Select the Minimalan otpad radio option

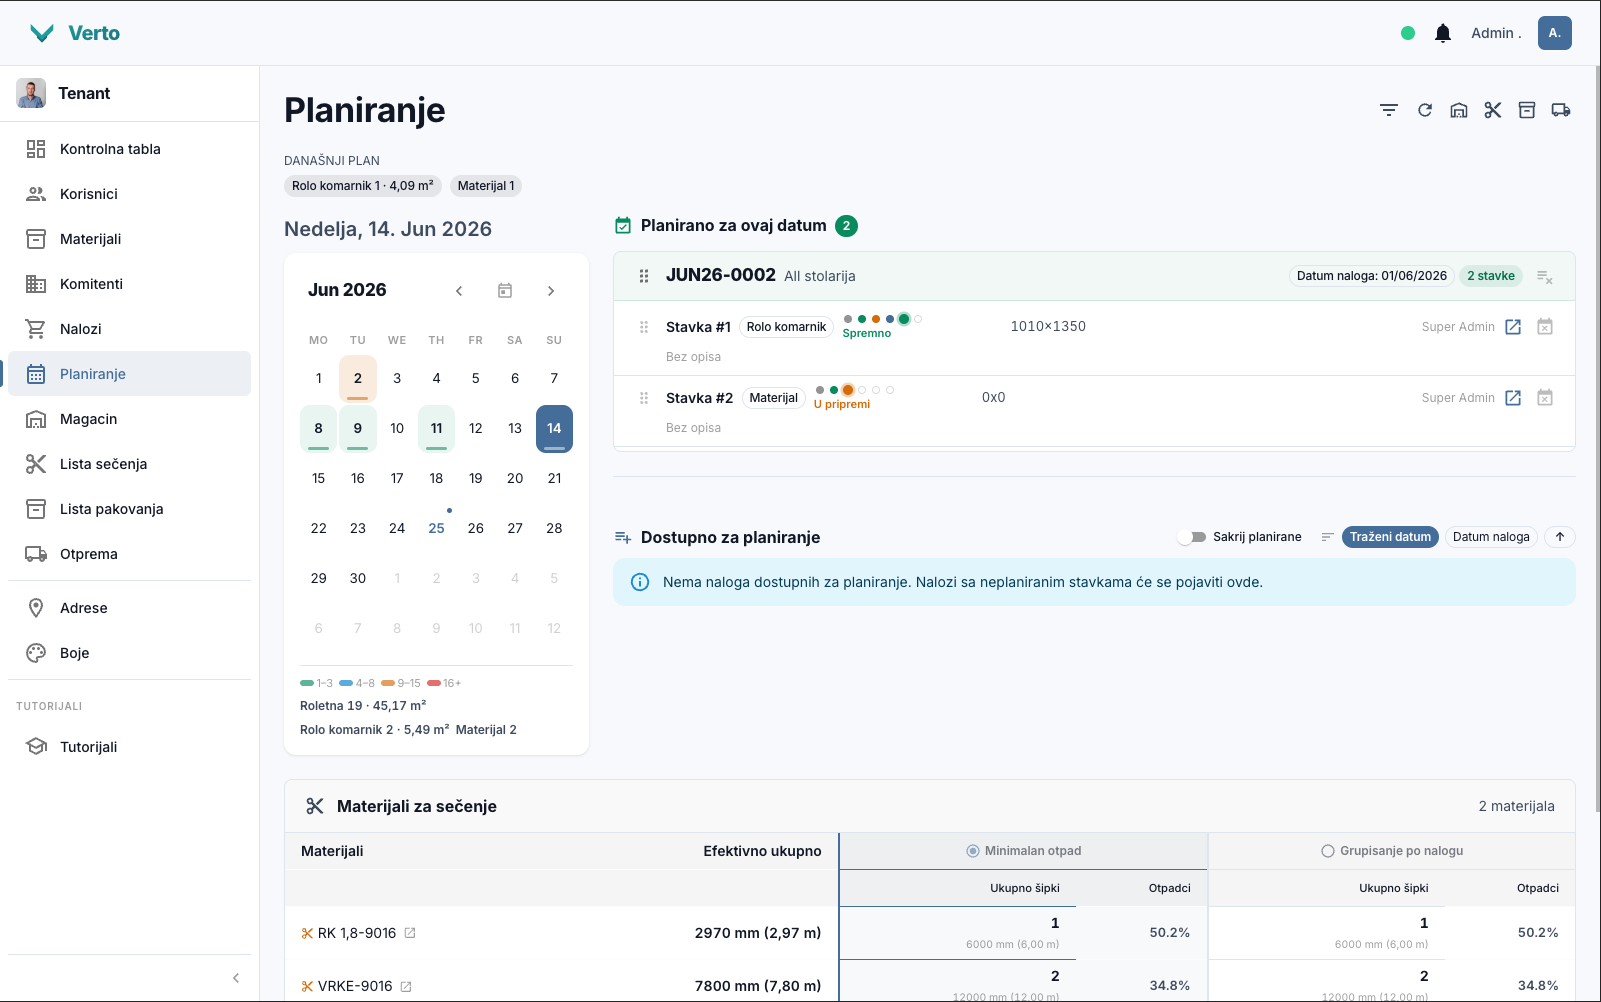[x=972, y=851]
